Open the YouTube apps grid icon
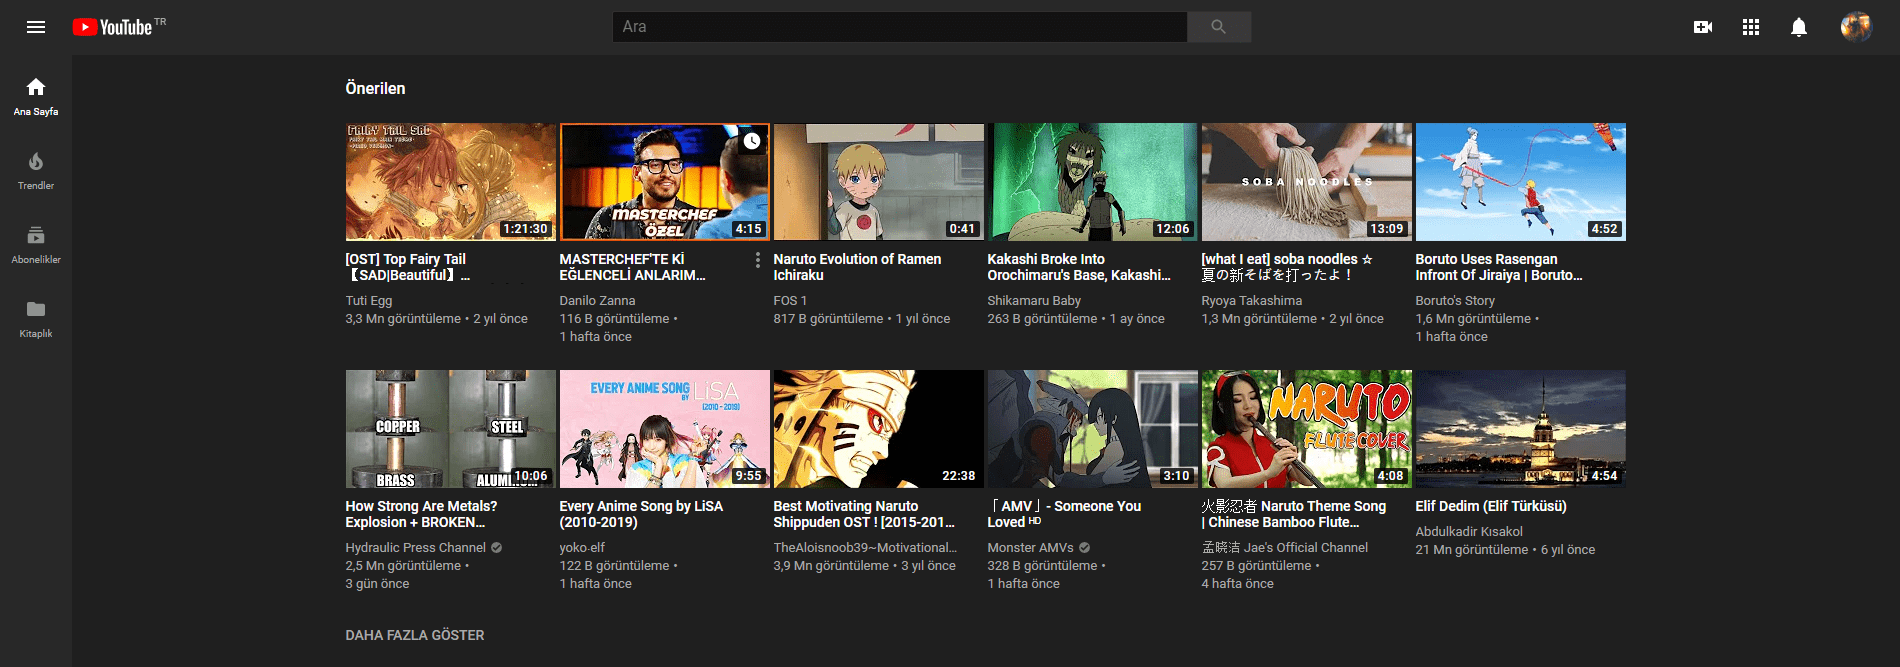 pyautogui.click(x=1751, y=27)
